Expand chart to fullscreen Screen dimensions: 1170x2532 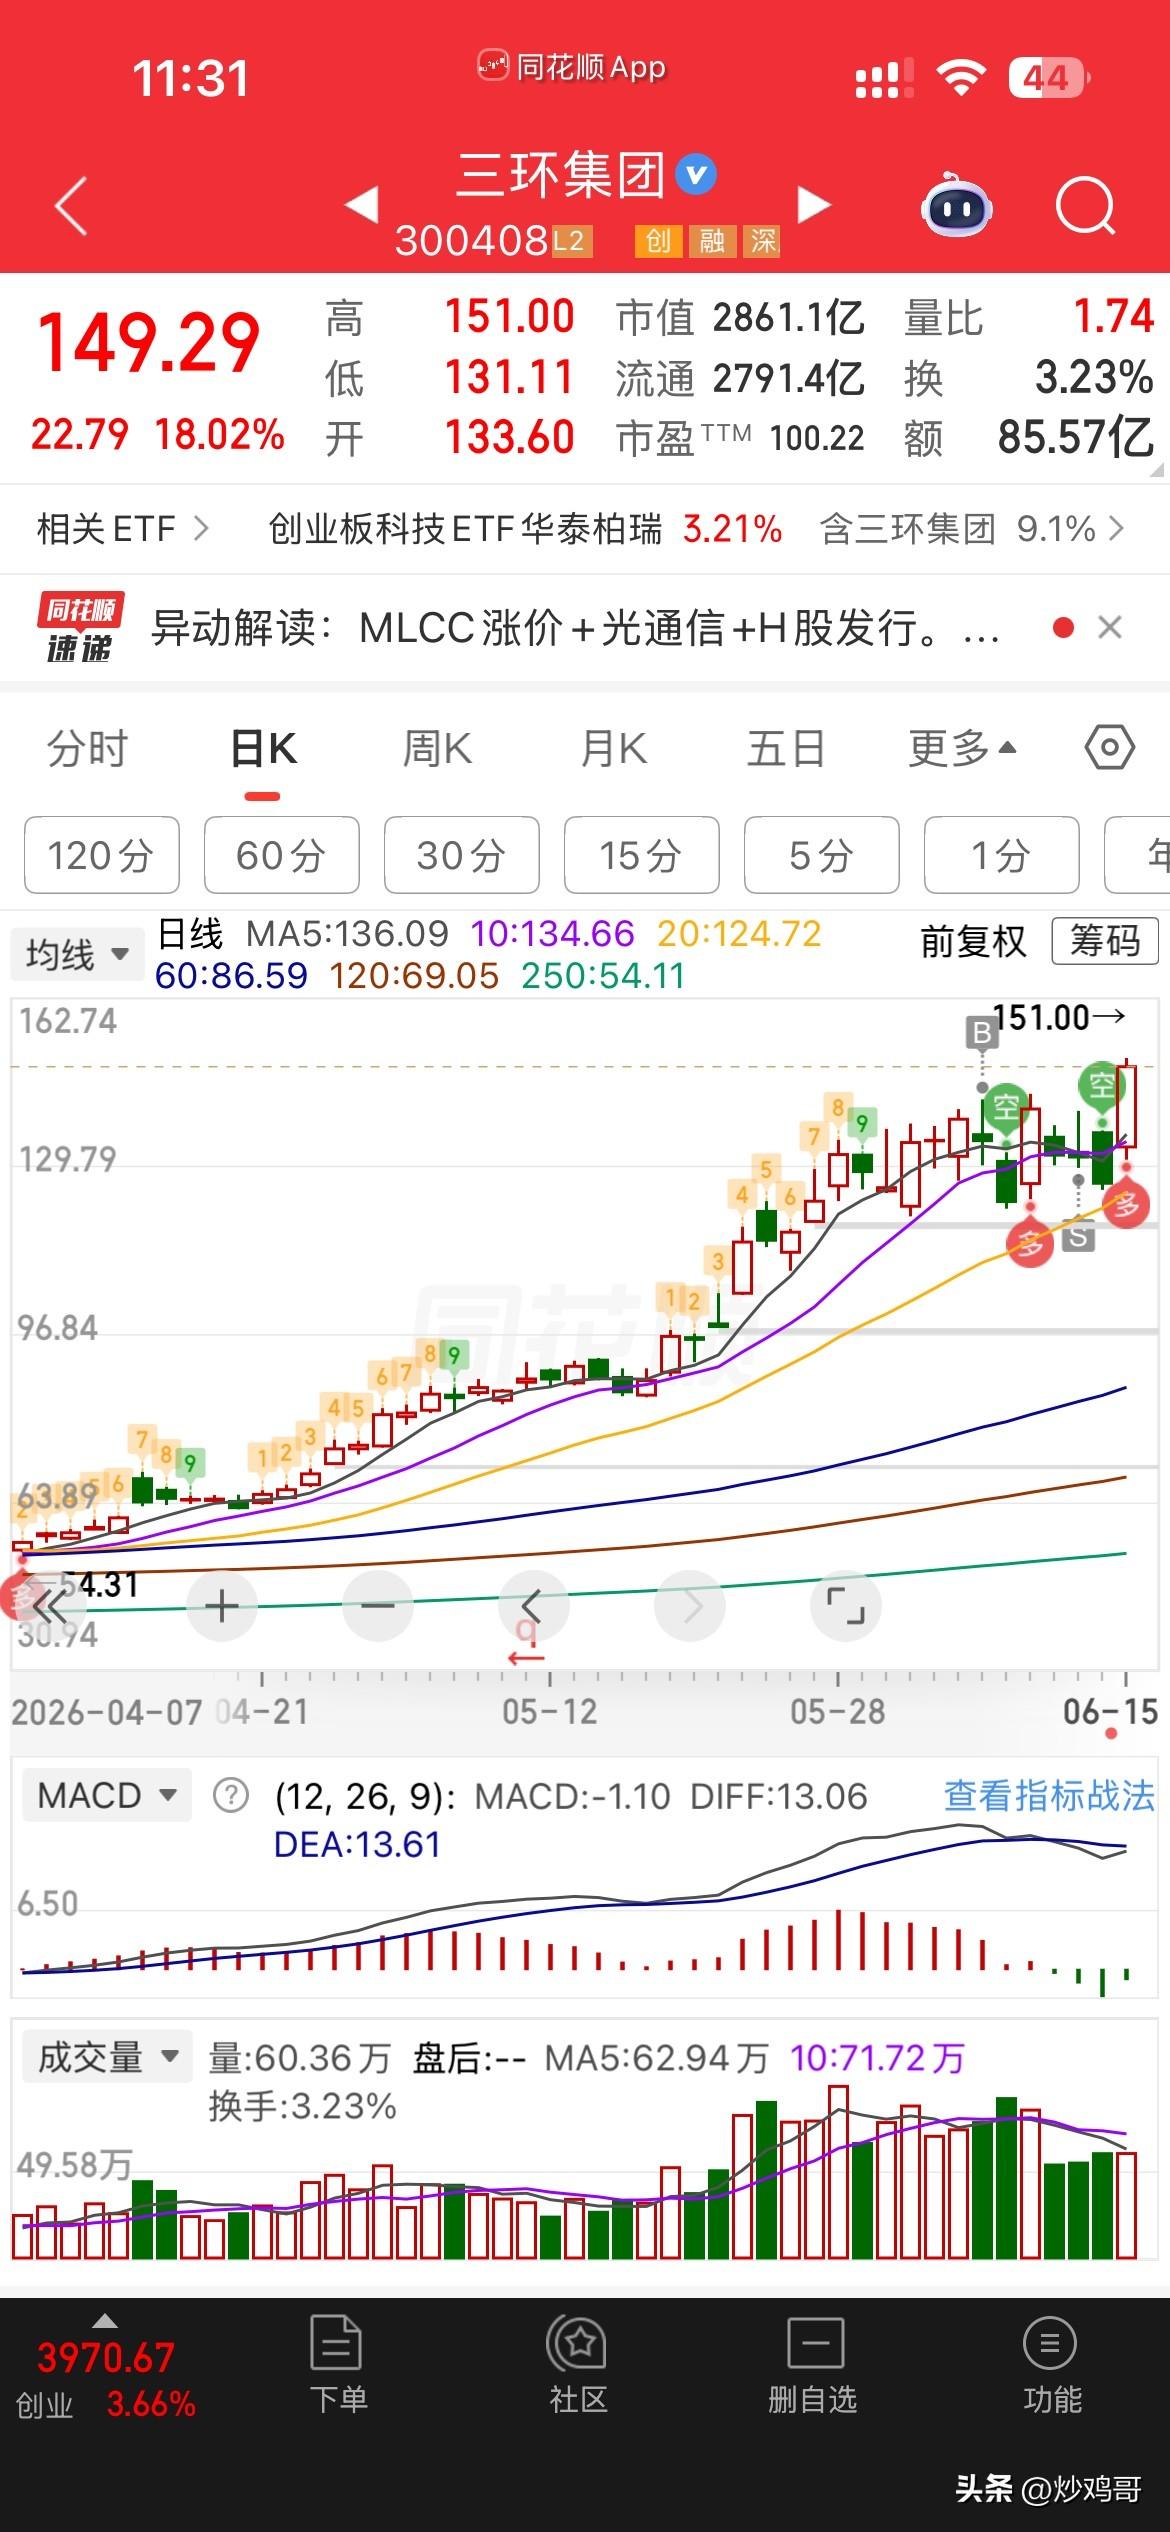[x=845, y=1606]
